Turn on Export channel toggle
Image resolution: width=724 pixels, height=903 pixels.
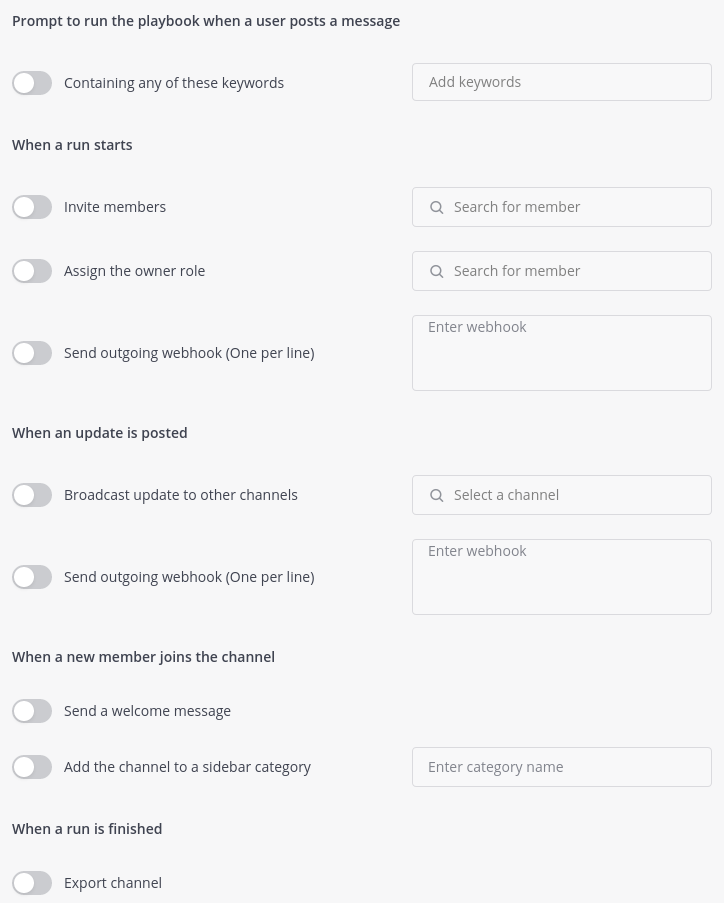click(32, 883)
